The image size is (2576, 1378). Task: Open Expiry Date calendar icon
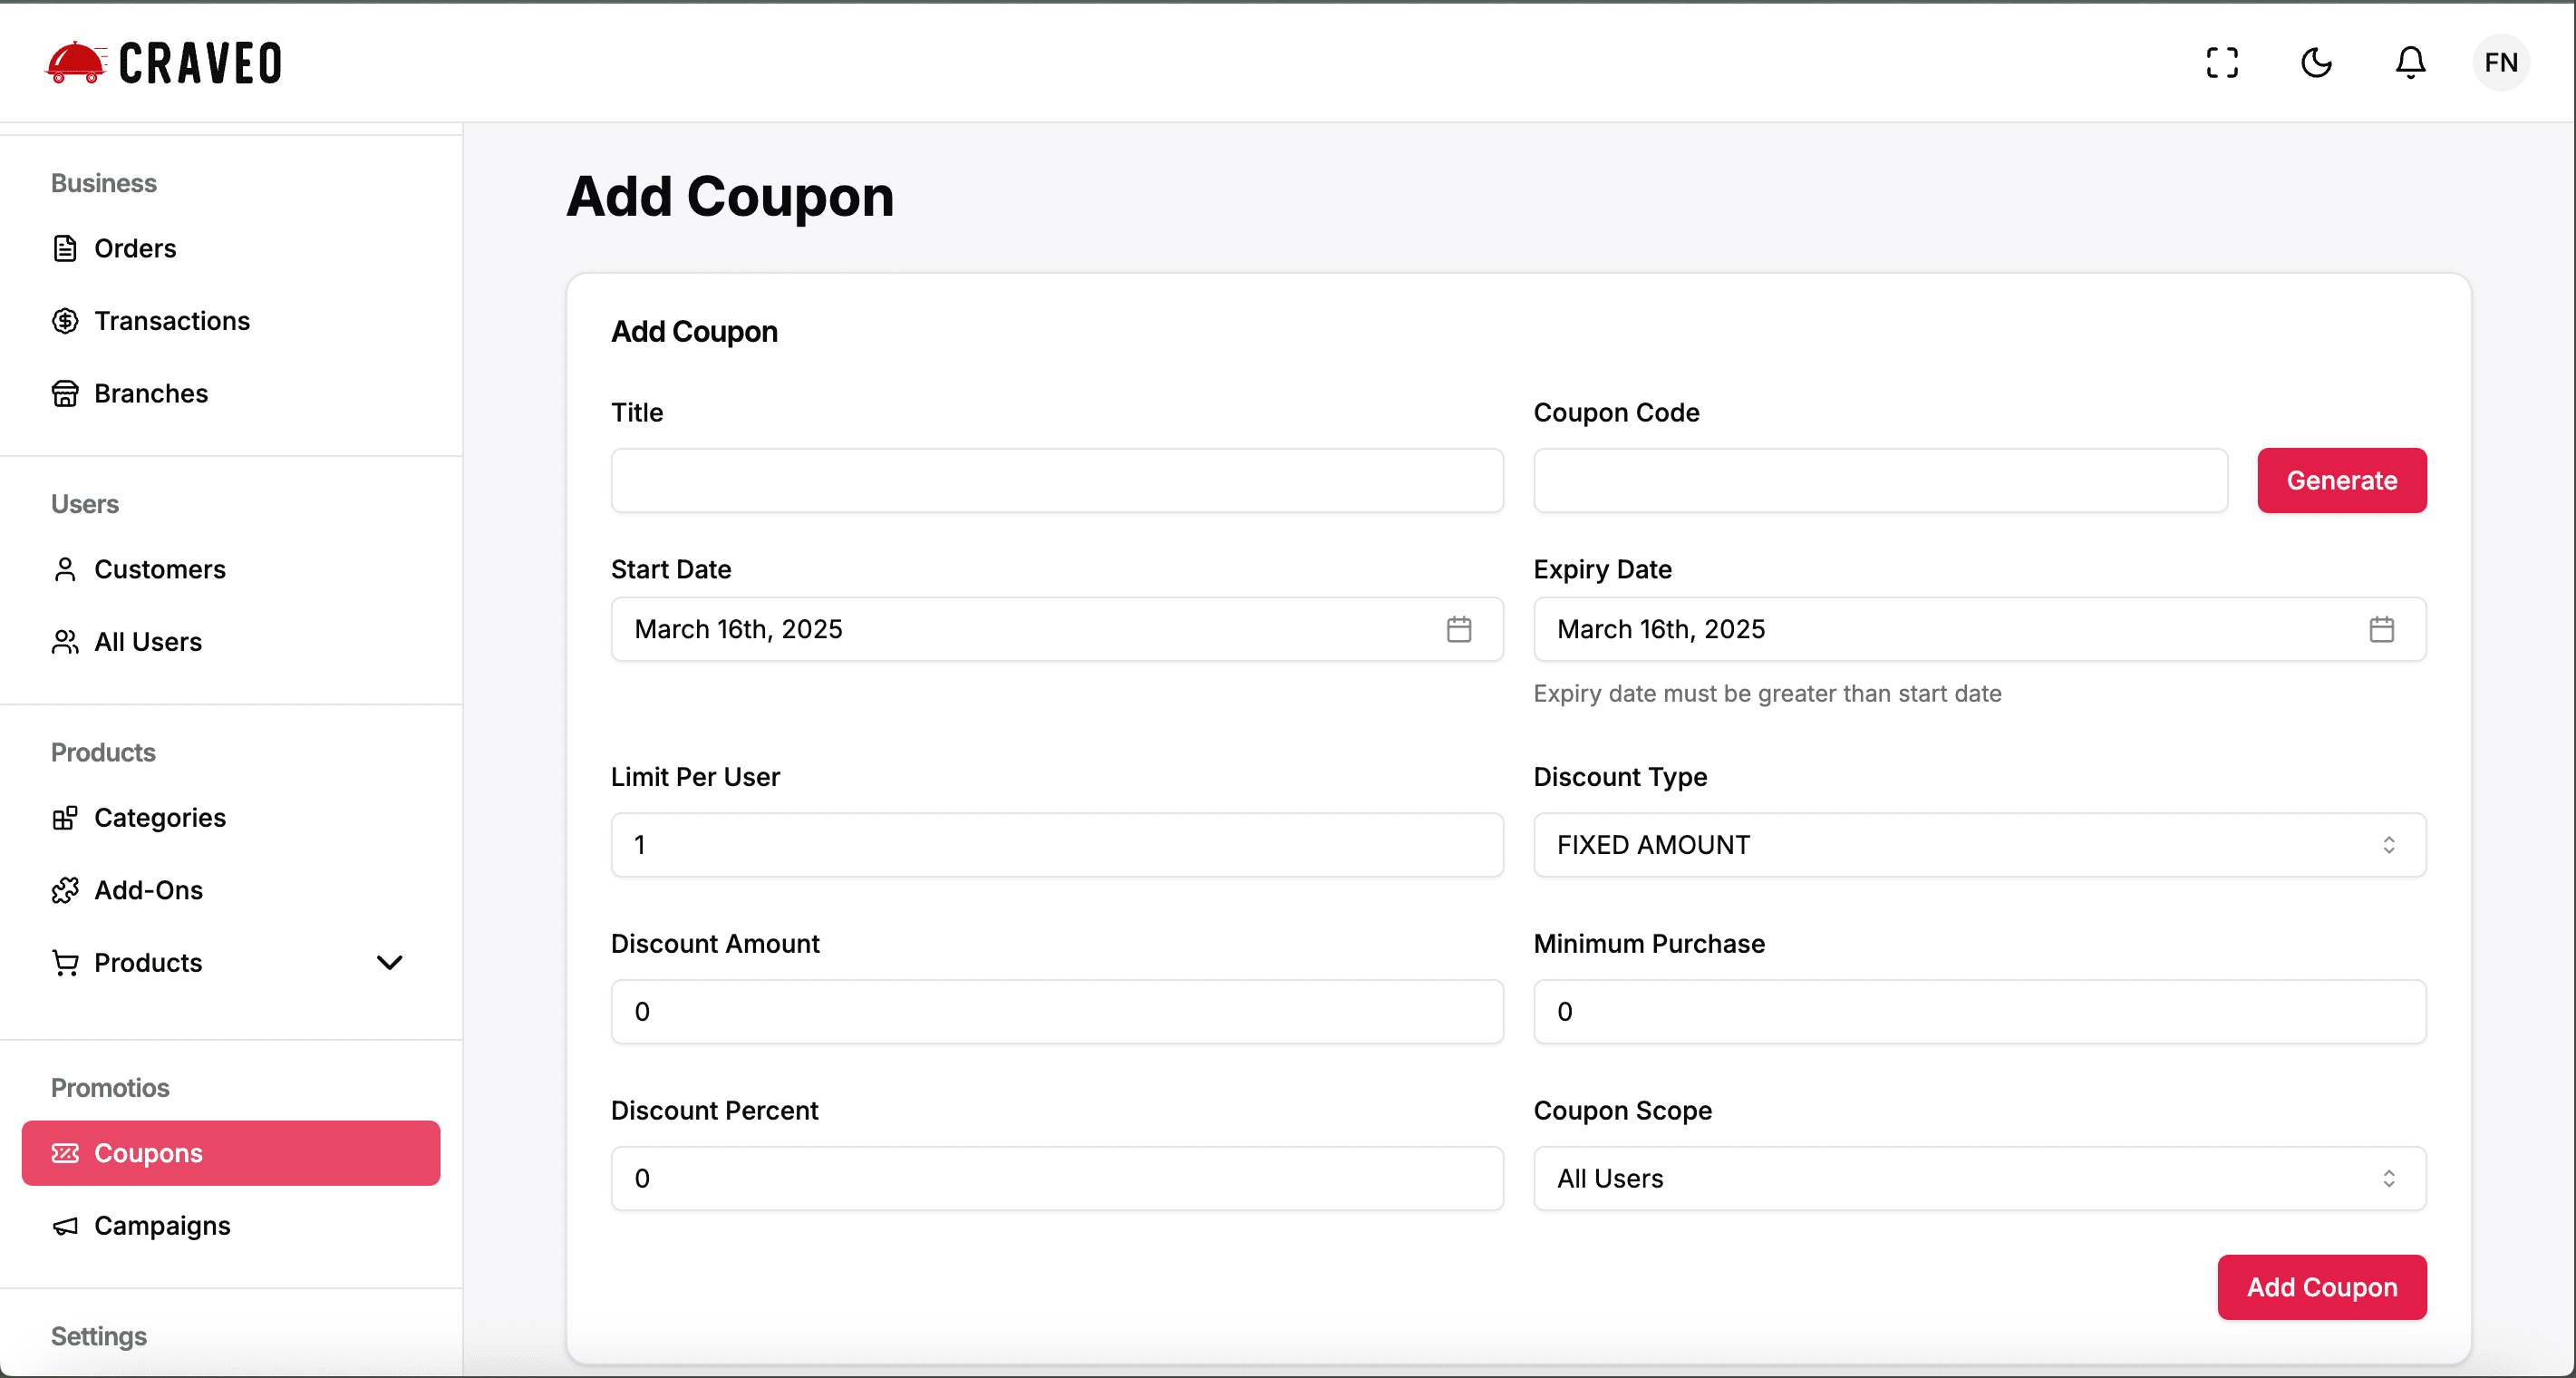pos(2381,629)
